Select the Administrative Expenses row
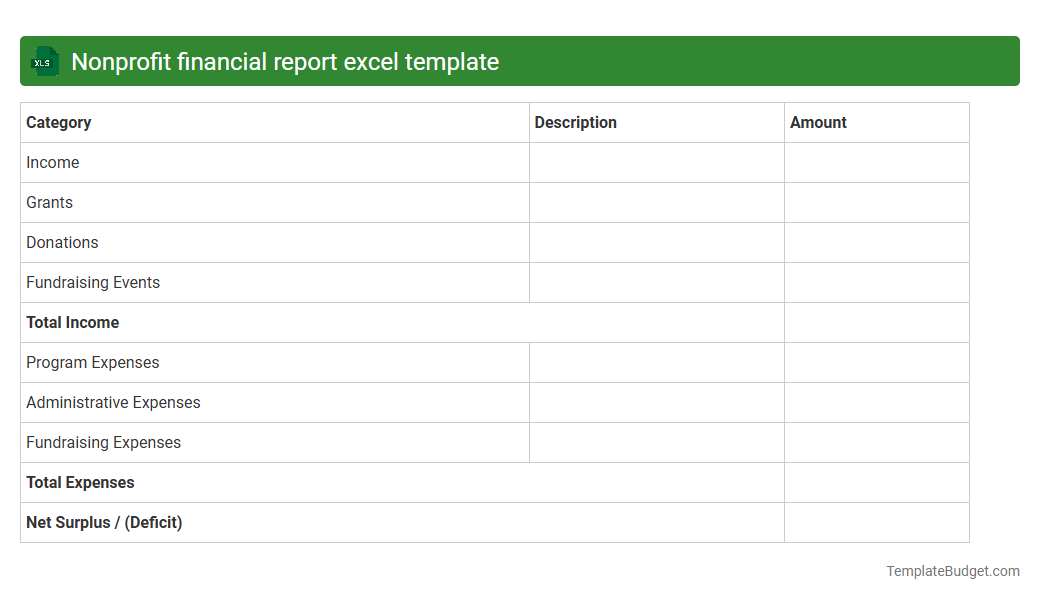The width and height of the screenshot is (1040, 600). pos(113,402)
